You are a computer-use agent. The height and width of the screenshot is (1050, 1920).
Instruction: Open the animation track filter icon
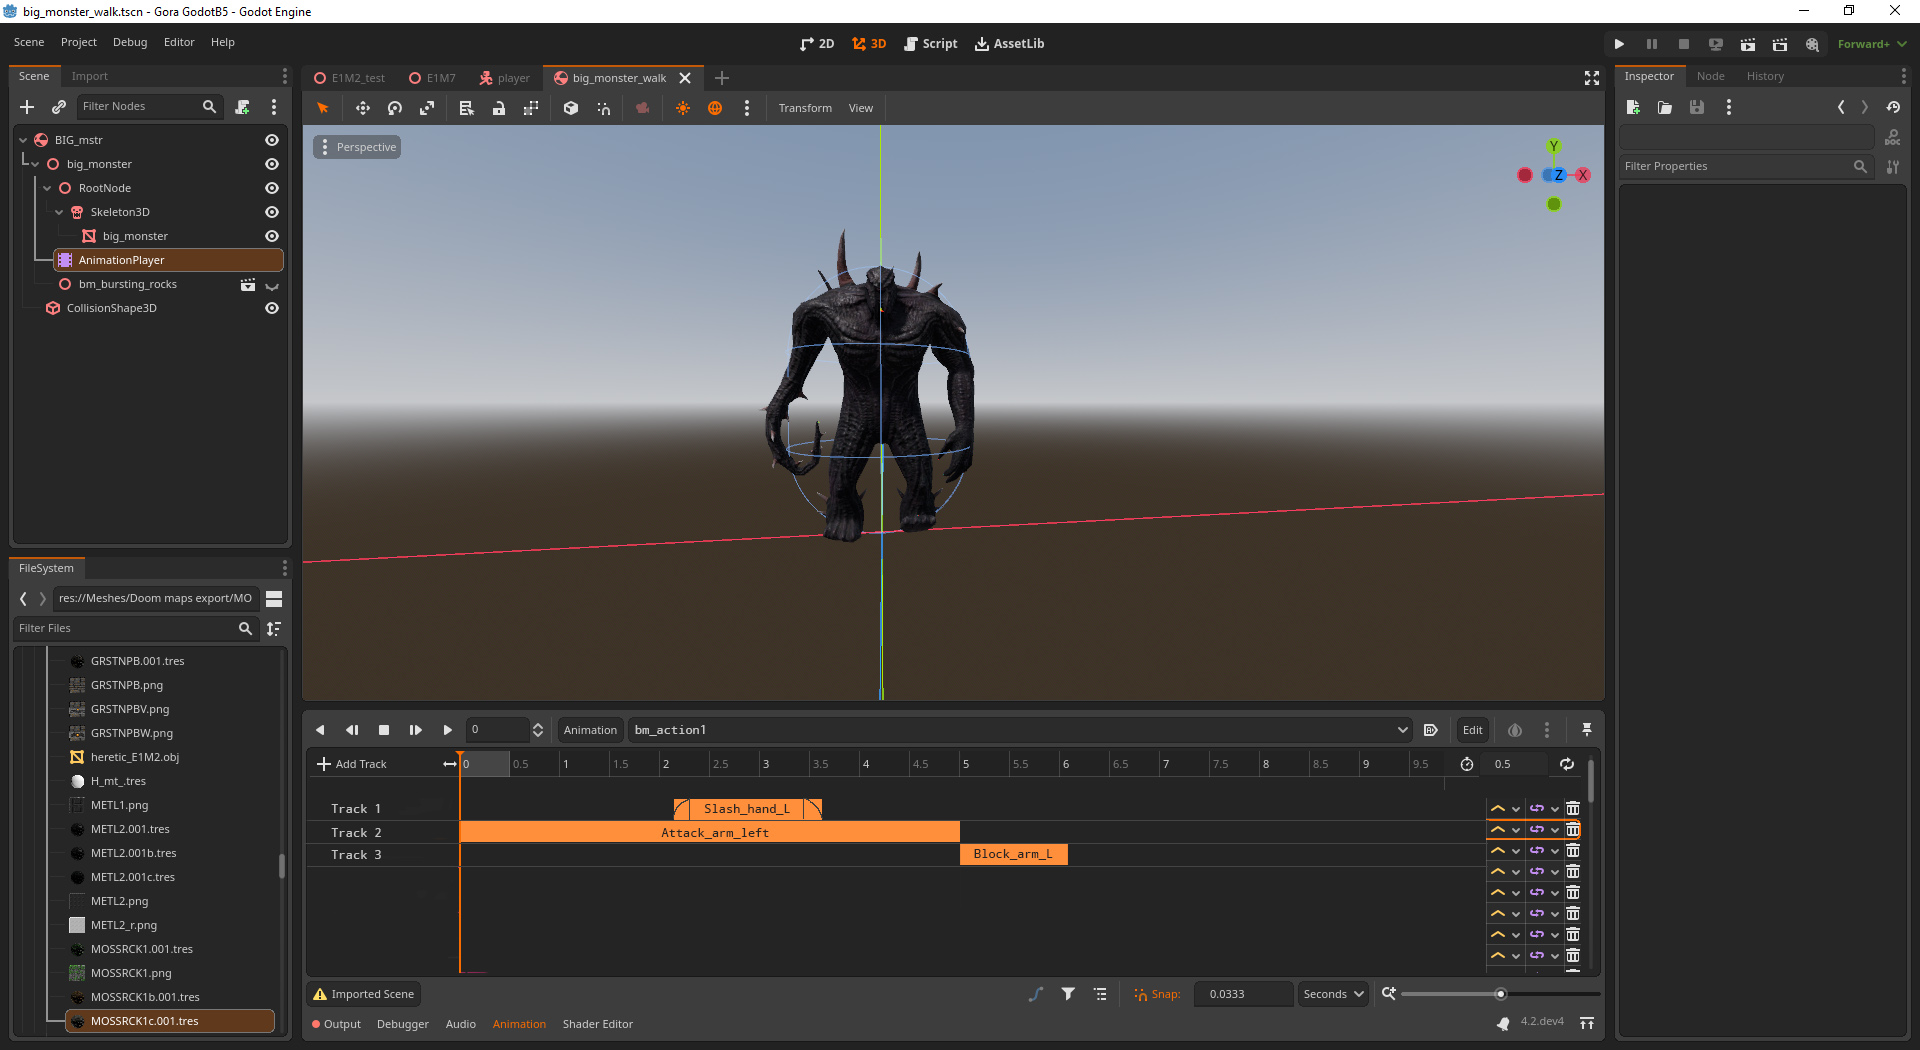pos(1067,994)
